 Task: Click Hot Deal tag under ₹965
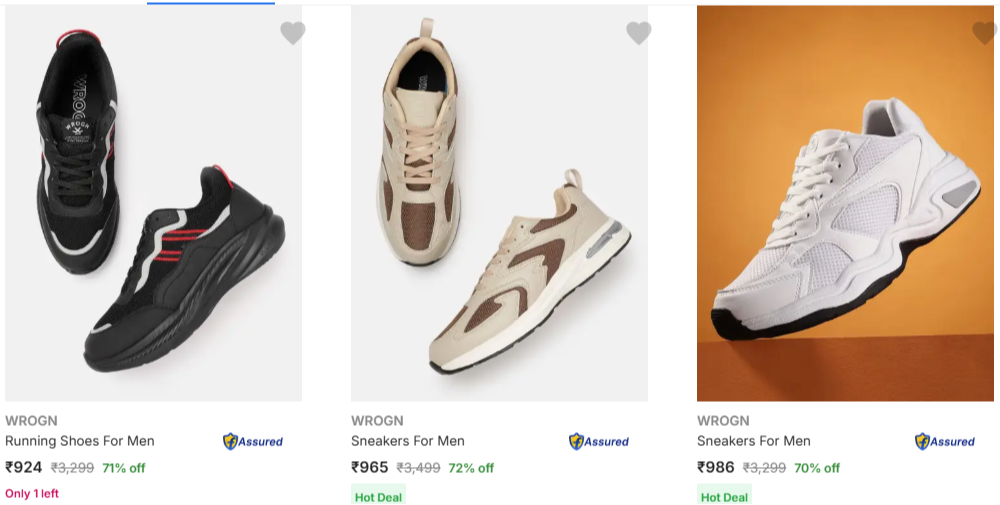coord(378,495)
